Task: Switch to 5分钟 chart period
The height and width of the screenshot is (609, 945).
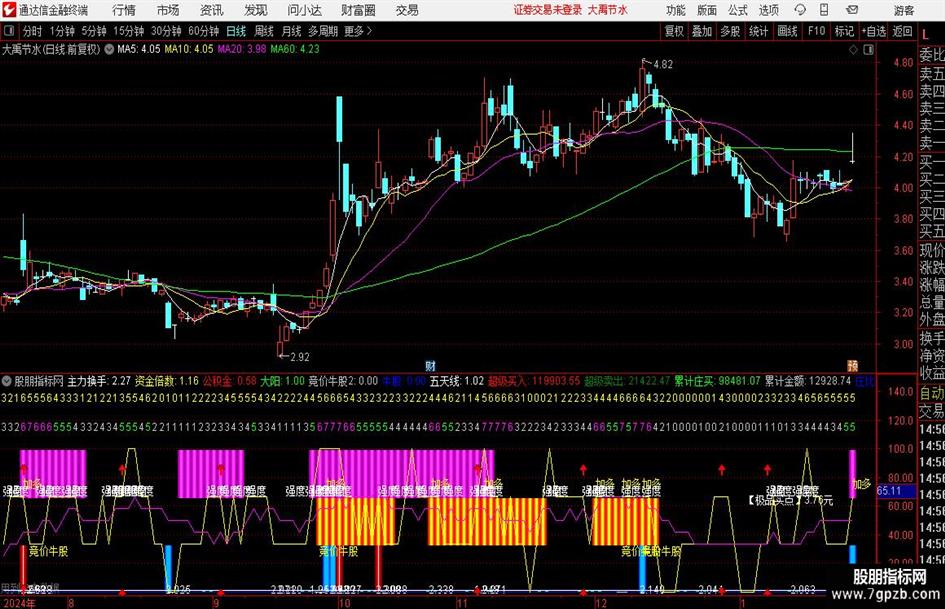Action: 94,31
